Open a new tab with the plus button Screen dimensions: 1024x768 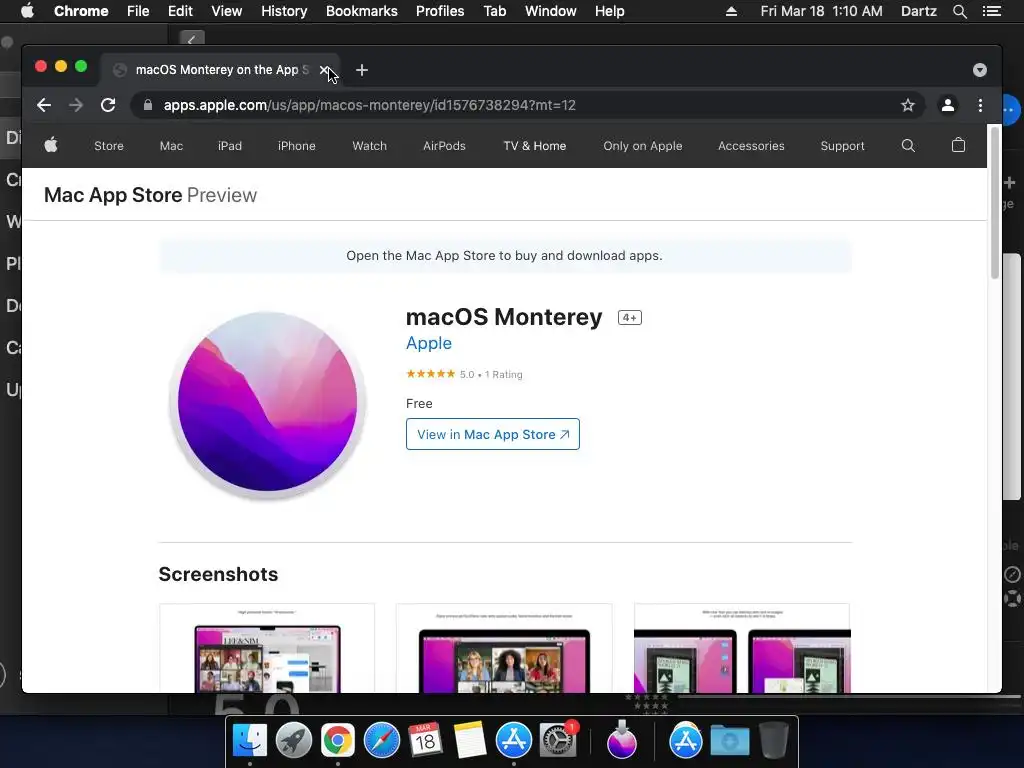click(362, 70)
